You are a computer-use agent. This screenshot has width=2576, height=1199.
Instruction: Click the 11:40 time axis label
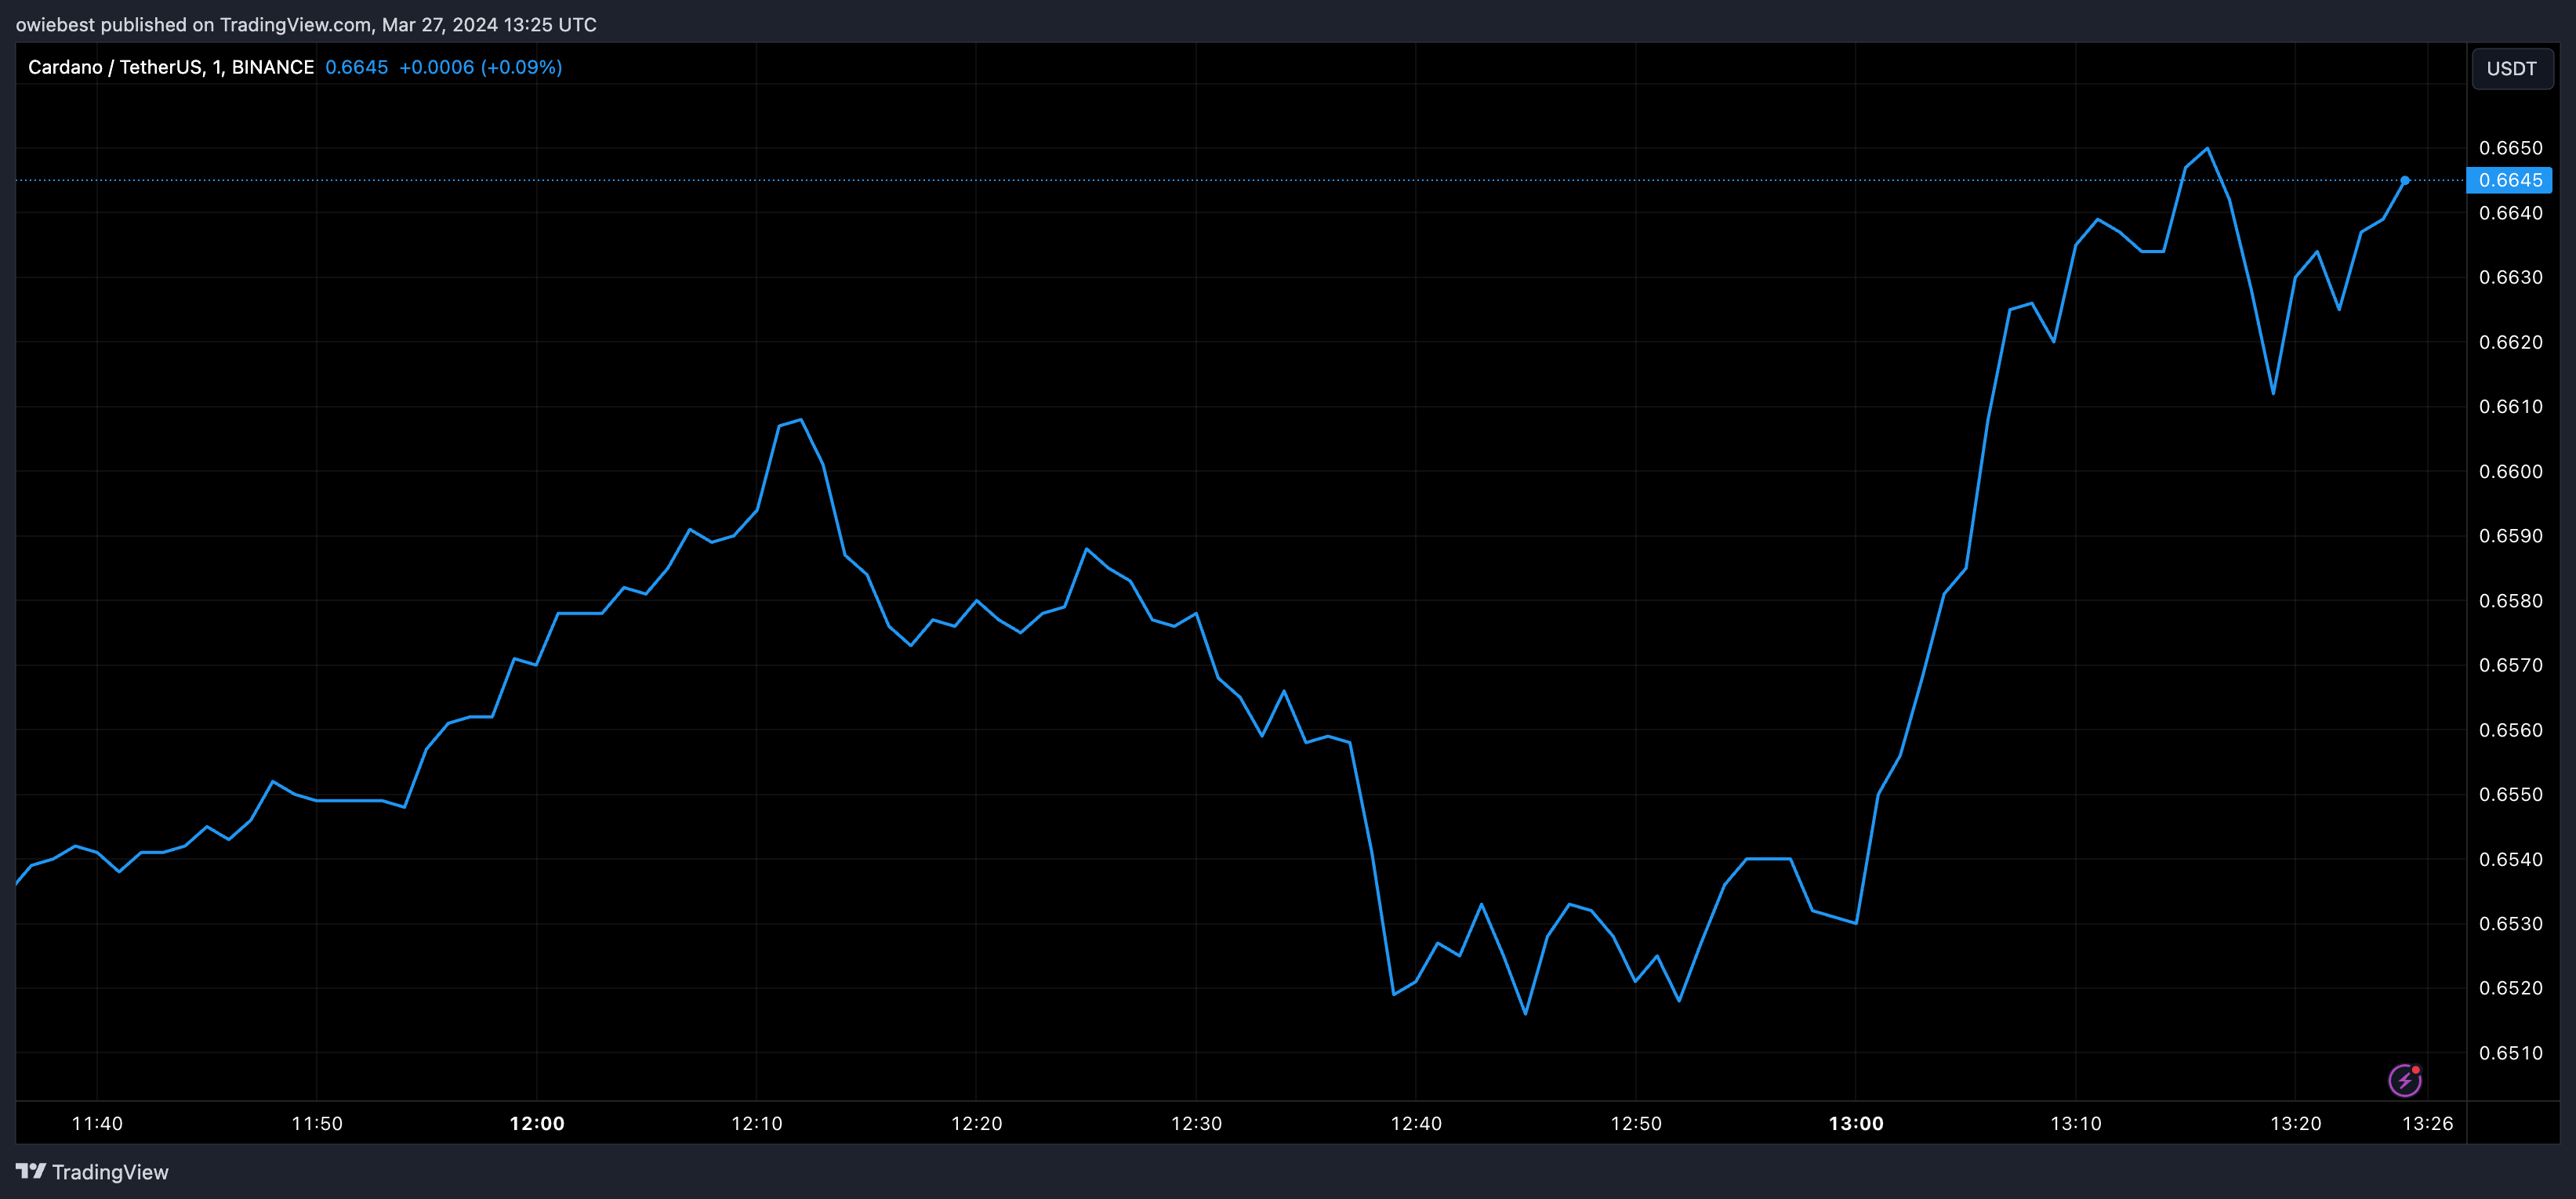[97, 1123]
